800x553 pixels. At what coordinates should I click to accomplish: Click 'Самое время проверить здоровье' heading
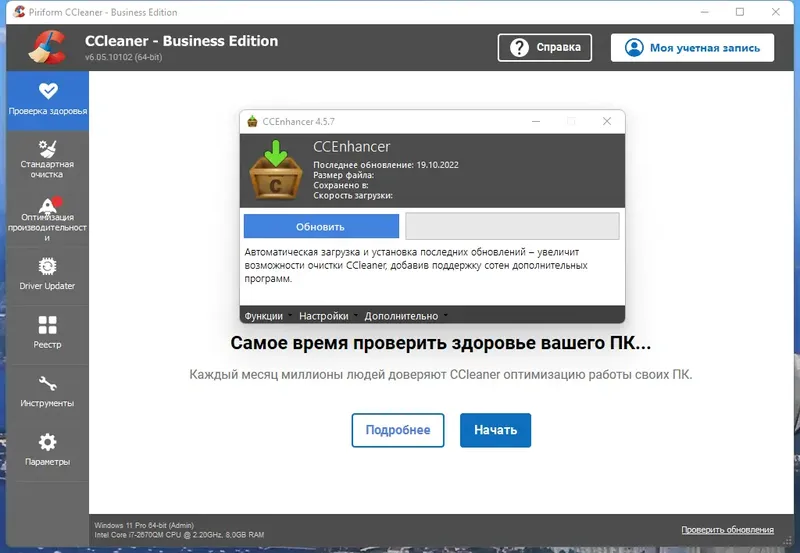(440, 343)
